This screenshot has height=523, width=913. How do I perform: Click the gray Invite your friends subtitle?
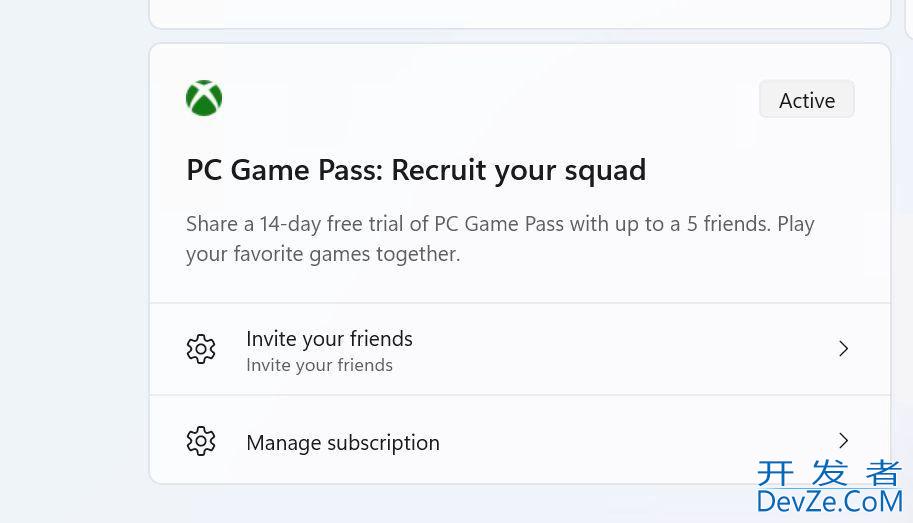pos(319,365)
